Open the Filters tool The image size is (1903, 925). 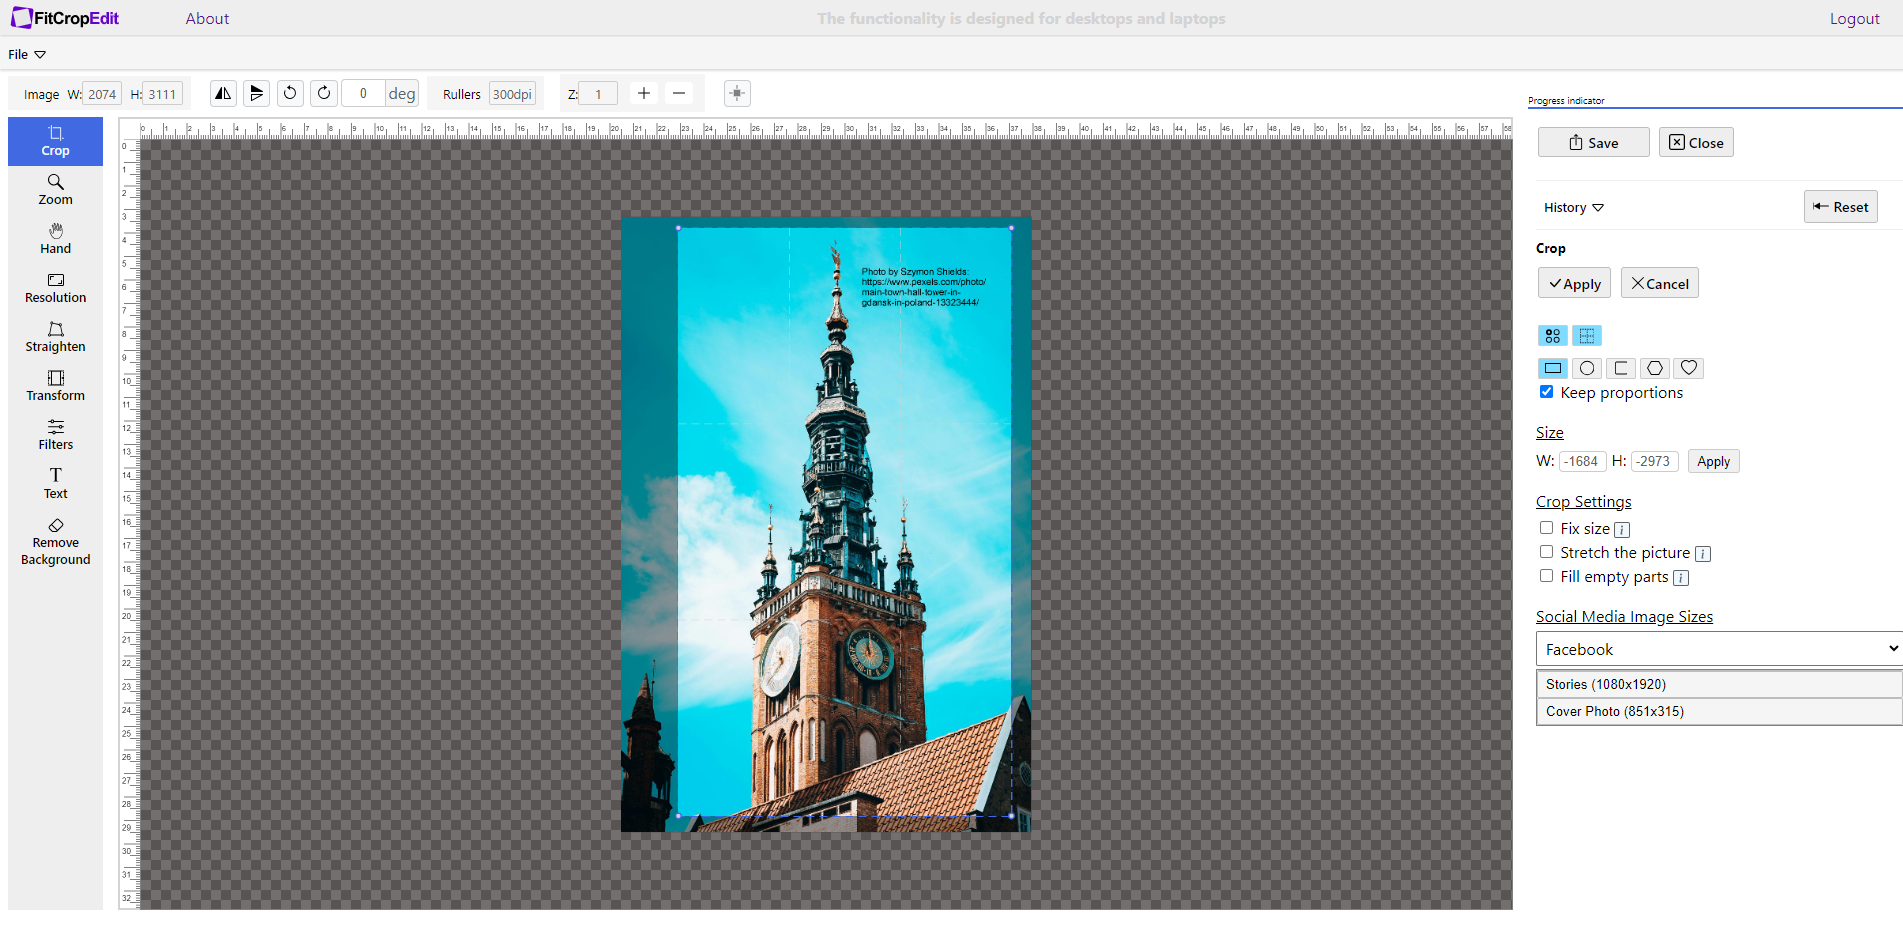(55, 435)
